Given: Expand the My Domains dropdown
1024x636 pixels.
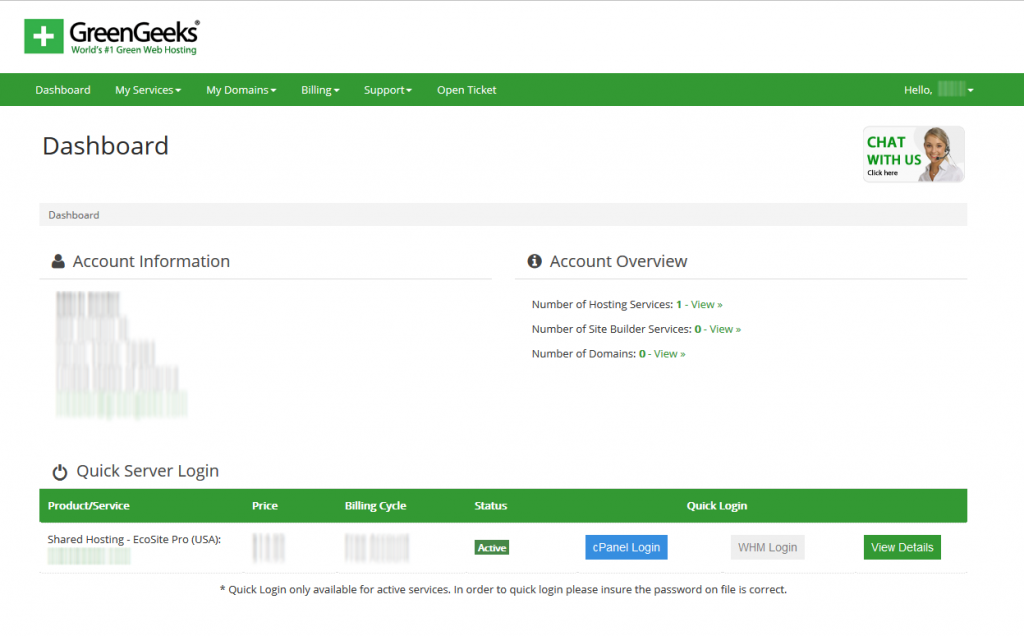Looking at the screenshot, I should click(241, 90).
